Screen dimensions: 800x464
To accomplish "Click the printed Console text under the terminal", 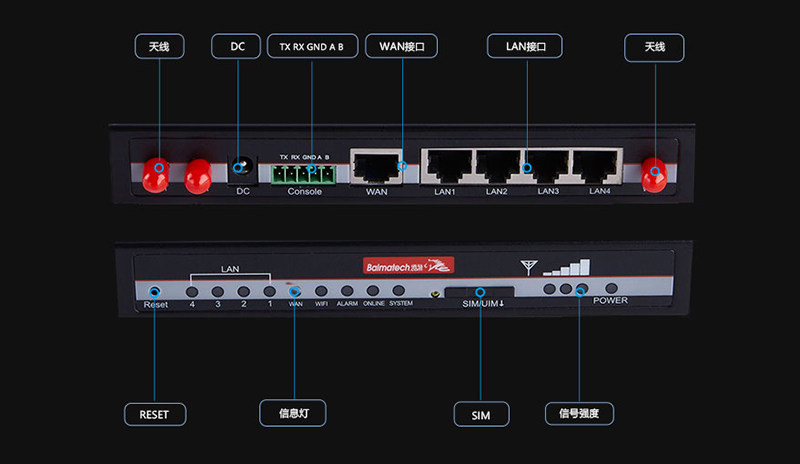I will [305, 191].
